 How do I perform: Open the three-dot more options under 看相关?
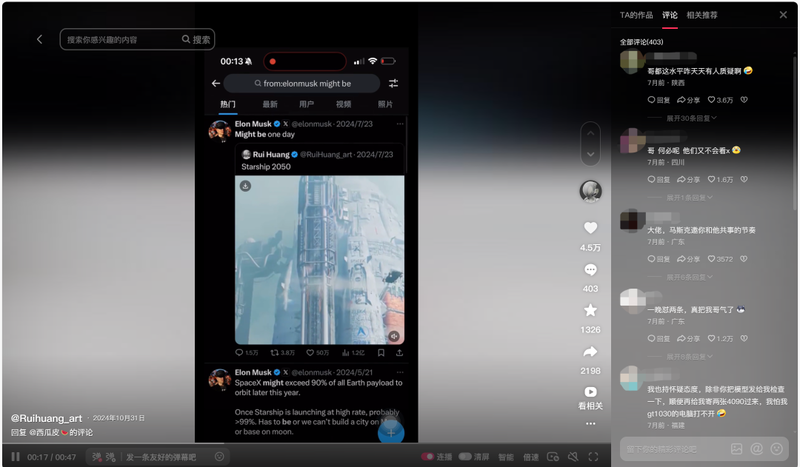coord(590,424)
